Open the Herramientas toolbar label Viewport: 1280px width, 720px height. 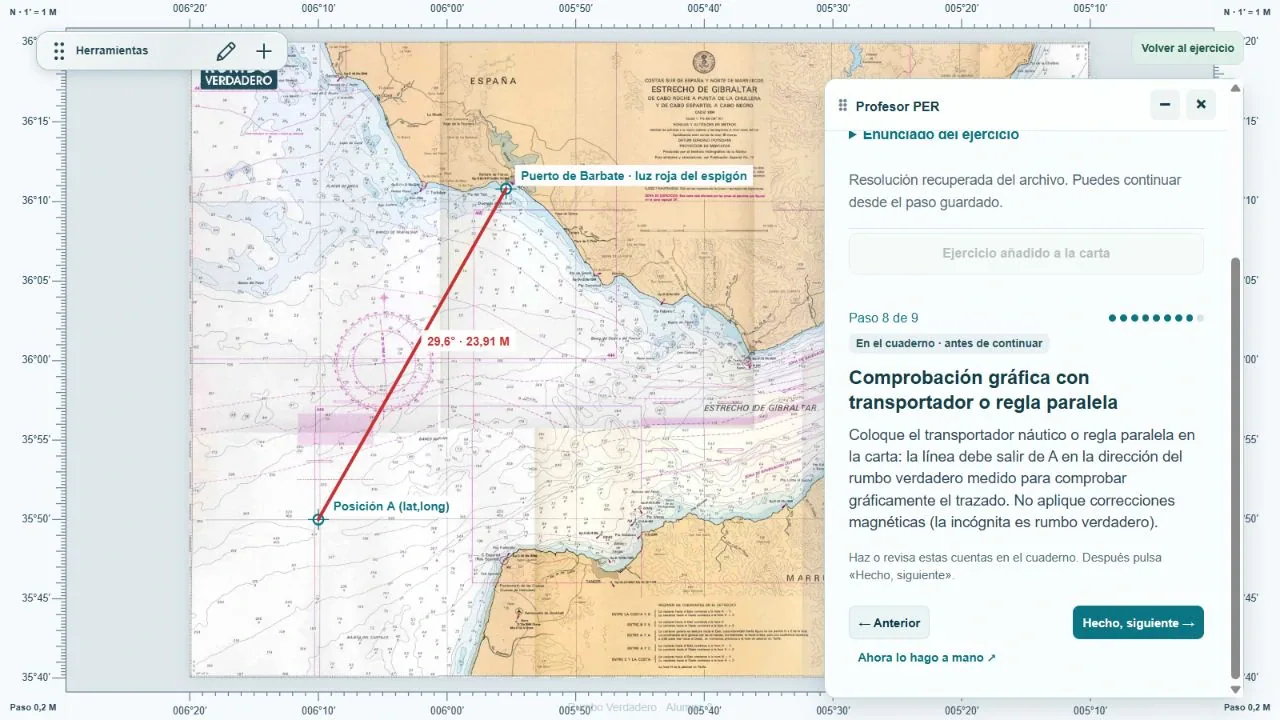click(112, 51)
